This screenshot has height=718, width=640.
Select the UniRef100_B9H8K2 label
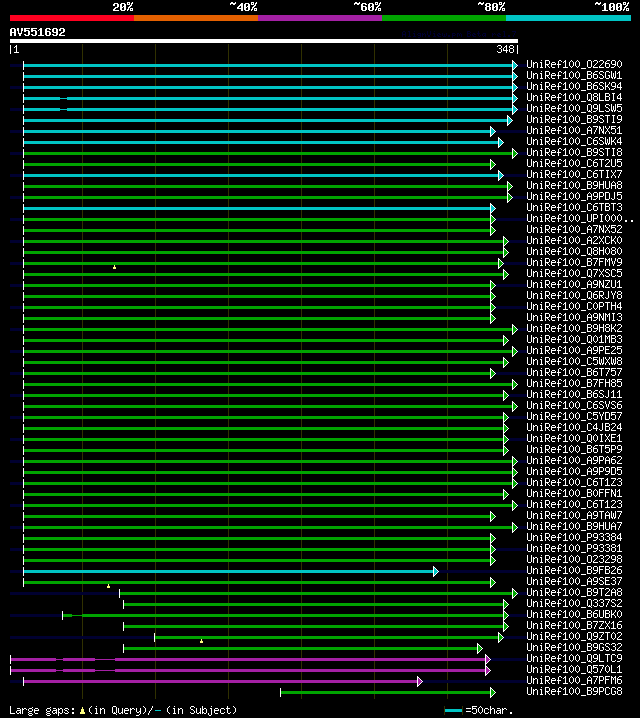coord(574,328)
